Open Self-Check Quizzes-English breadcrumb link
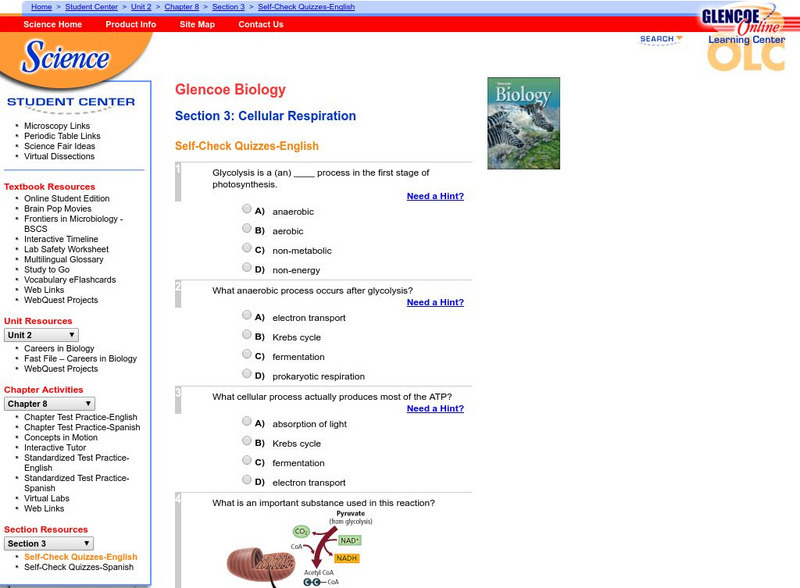Image resolution: width=800 pixels, height=588 pixels. tap(306, 7)
